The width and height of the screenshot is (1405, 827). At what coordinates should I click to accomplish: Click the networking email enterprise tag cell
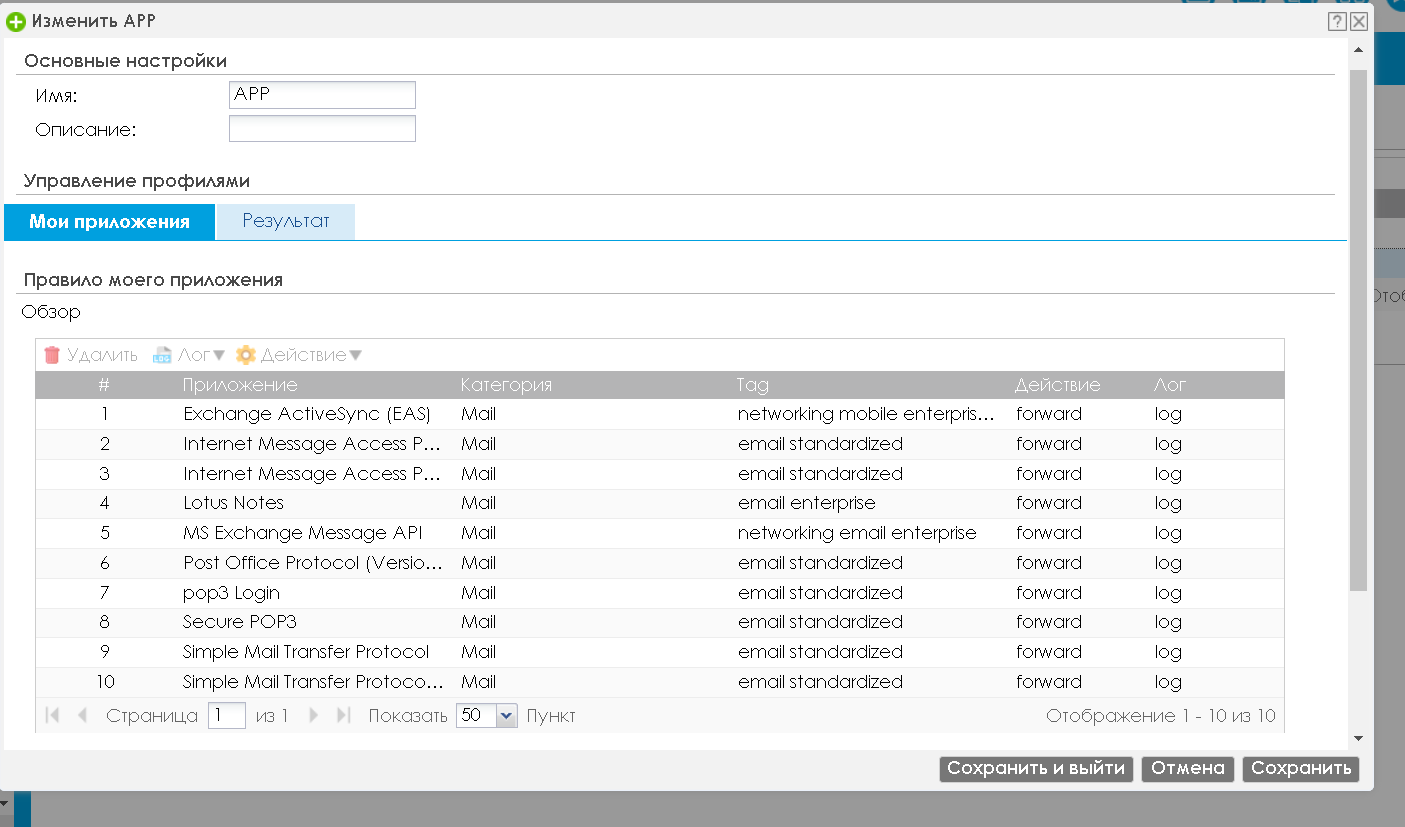(x=857, y=533)
